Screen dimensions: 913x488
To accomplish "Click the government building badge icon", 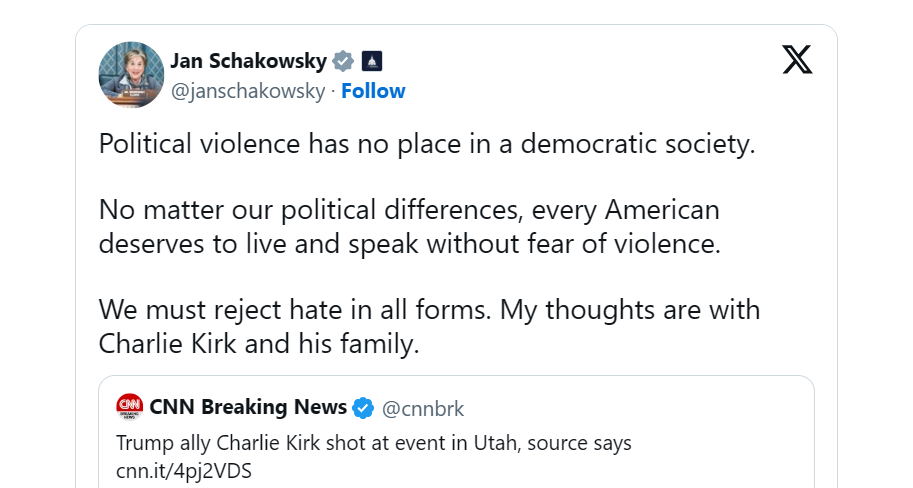I will tap(371, 61).
